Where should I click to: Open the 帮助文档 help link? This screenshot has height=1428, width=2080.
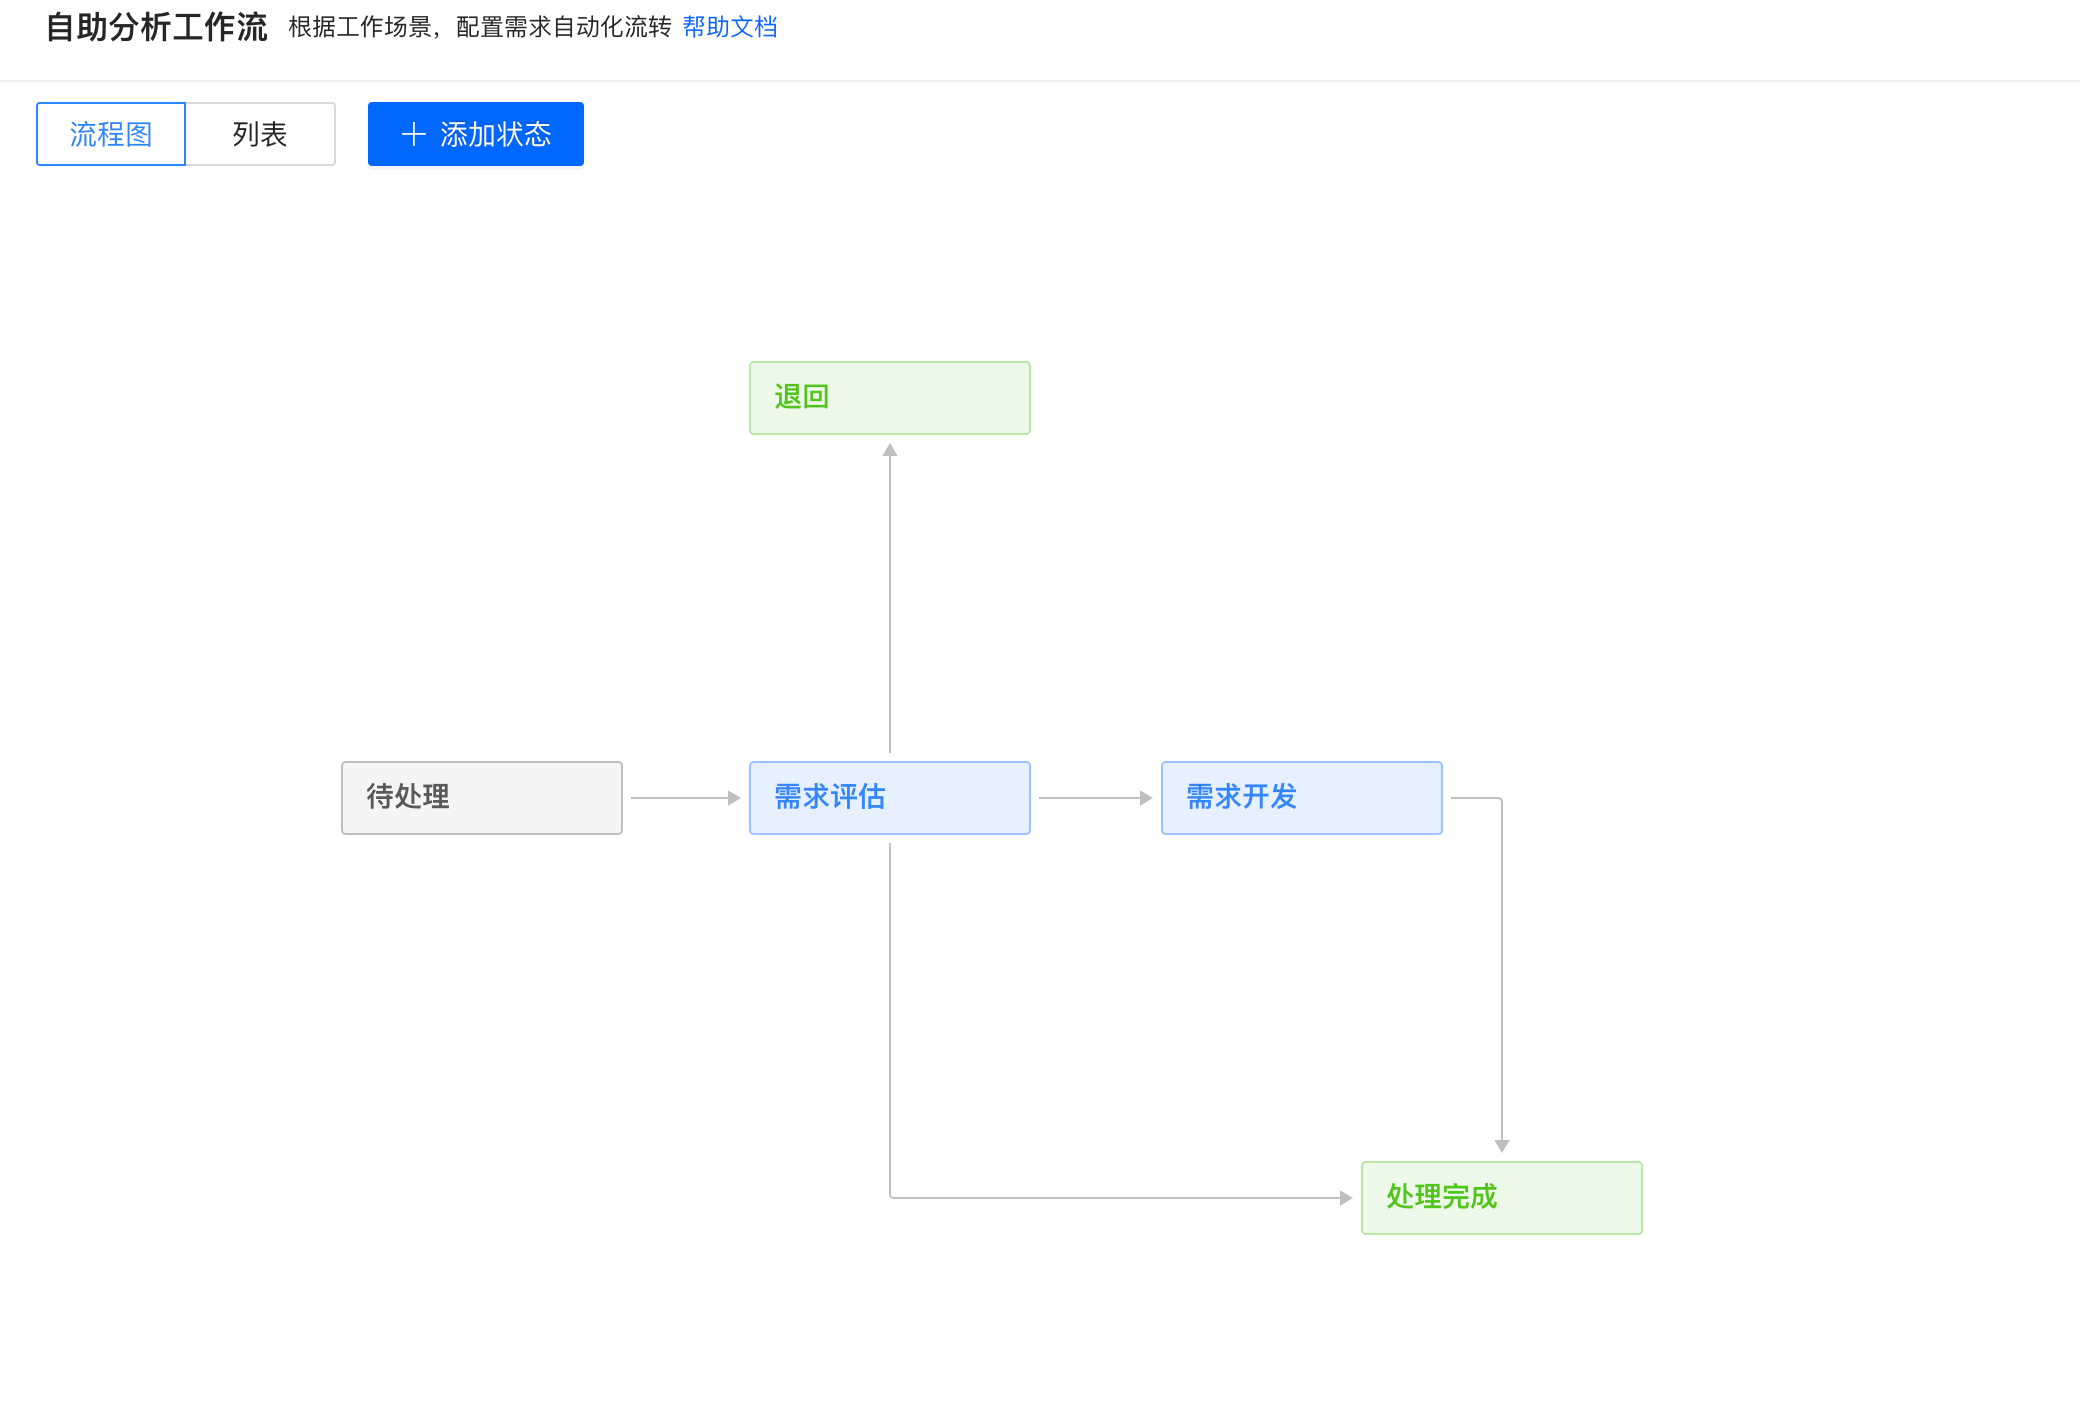(729, 27)
